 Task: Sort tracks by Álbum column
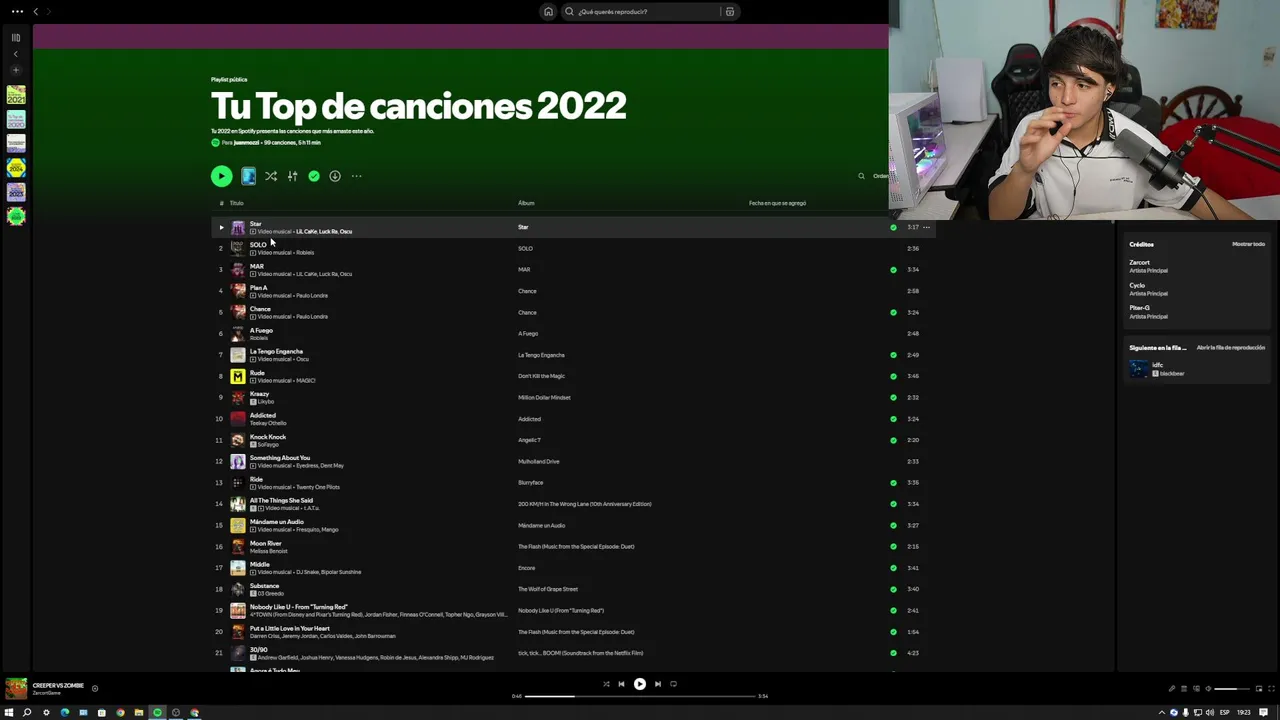(526, 203)
